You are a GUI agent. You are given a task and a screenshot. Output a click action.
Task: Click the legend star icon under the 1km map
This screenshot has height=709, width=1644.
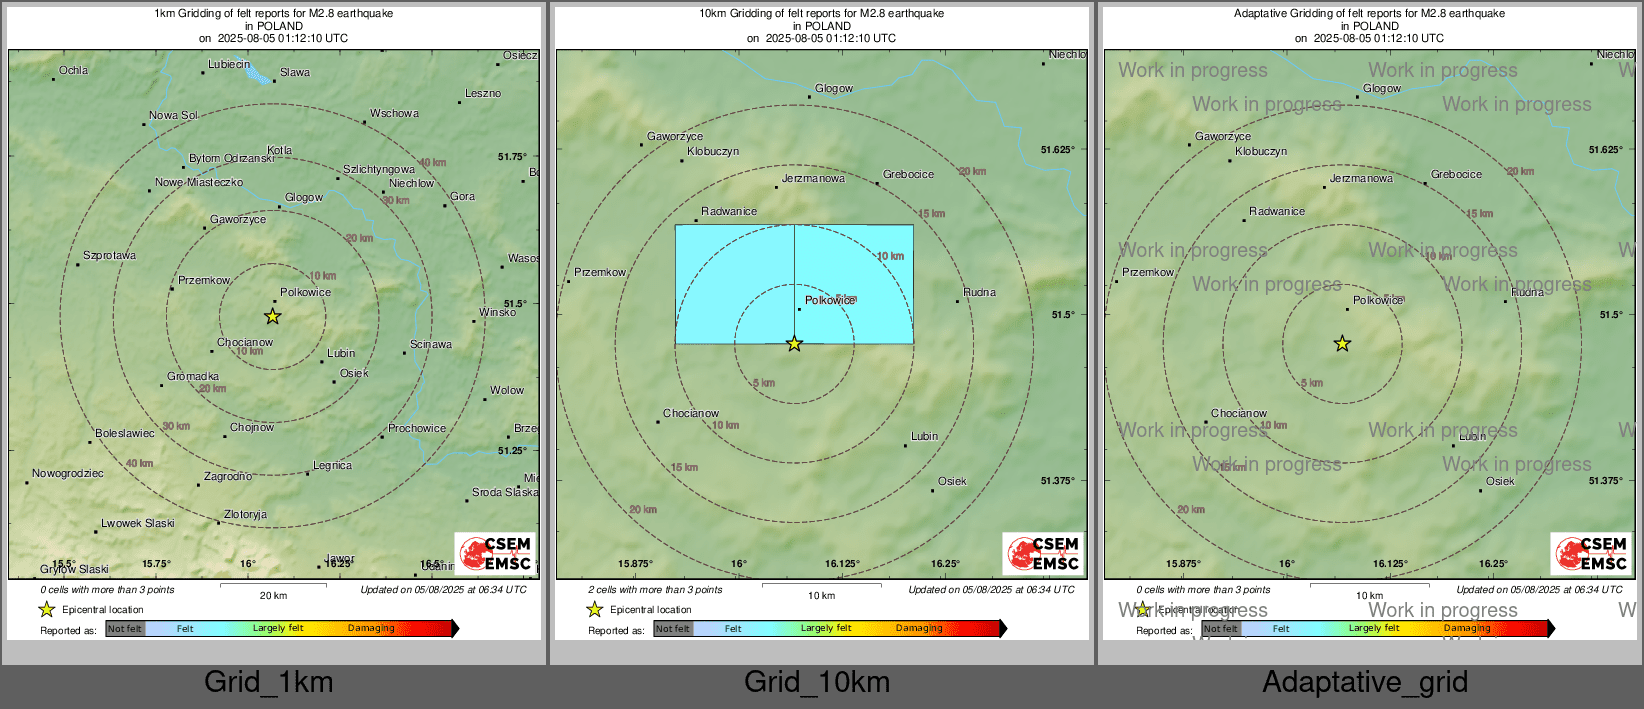[x=46, y=609]
